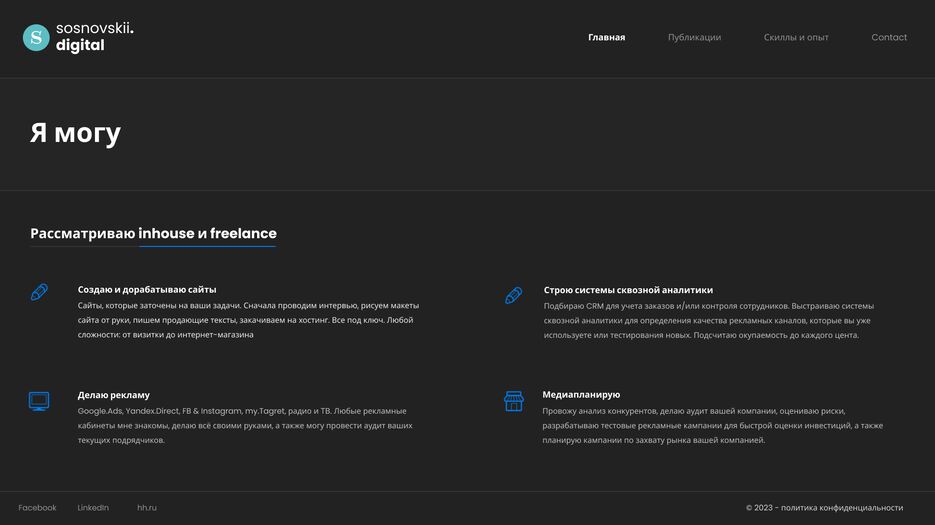Image resolution: width=935 pixels, height=525 pixels.
Task: Open the LinkedIn footer link
Action: coord(93,508)
